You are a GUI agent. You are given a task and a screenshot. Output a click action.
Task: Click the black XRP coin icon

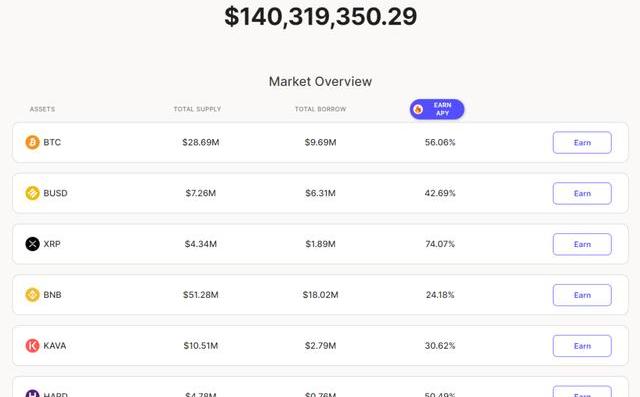33,244
